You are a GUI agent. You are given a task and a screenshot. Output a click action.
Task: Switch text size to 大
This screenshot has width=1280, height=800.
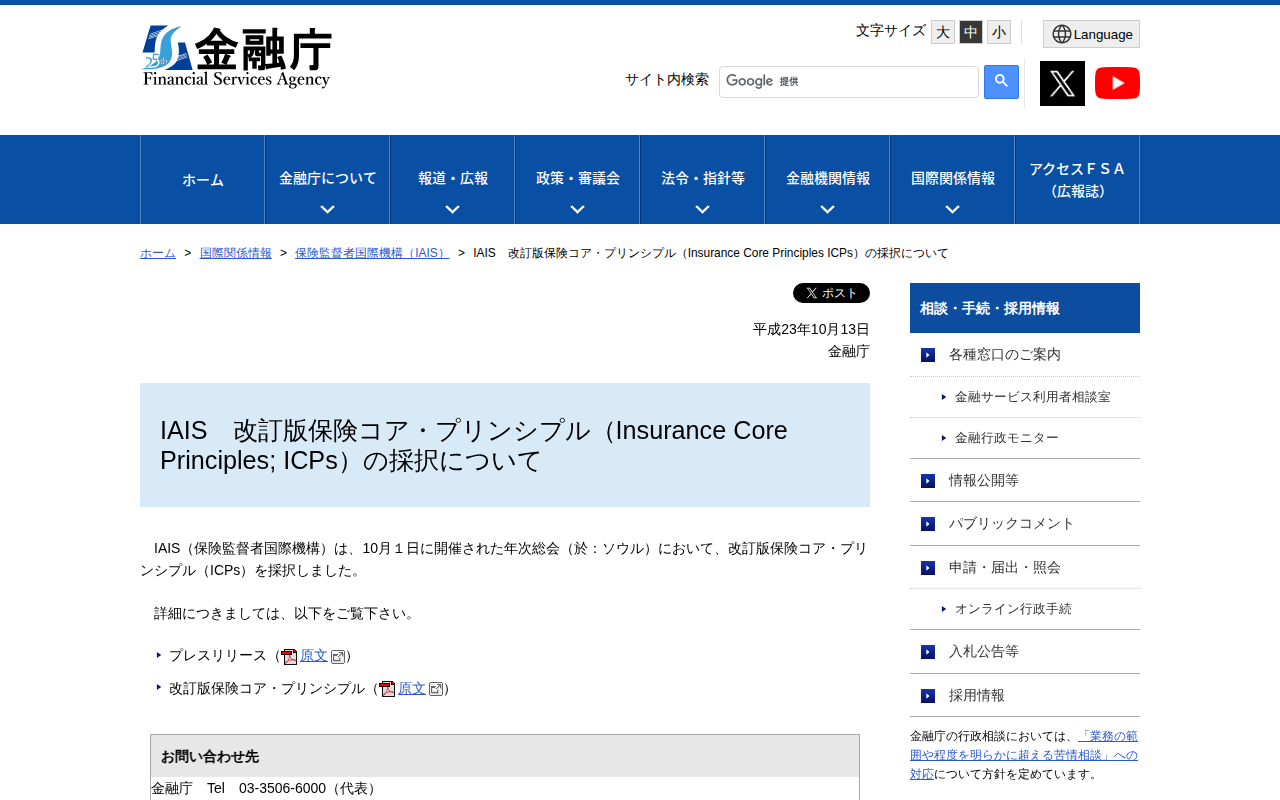[941, 30]
